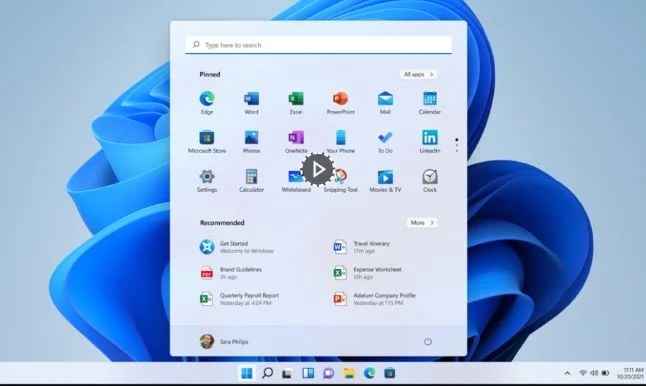The image size is (646, 386).
Task: Open the Whiteboard app
Action: 296,181
